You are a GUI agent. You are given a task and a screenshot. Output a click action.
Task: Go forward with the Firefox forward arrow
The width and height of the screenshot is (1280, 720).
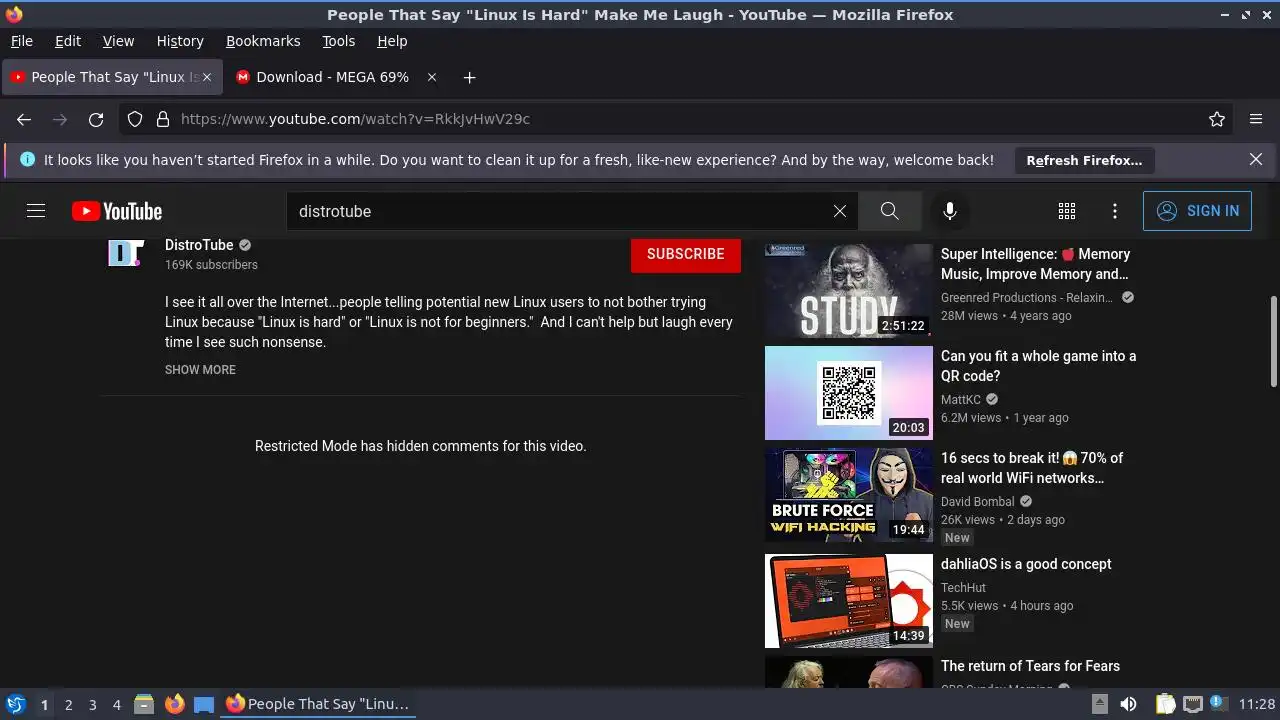point(60,119)
